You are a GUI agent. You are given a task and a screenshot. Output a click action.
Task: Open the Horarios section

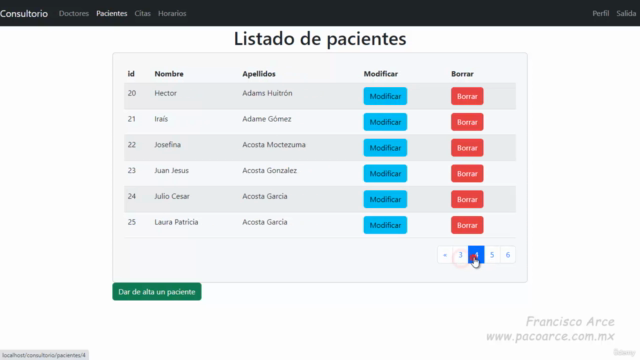click(172, 13)
